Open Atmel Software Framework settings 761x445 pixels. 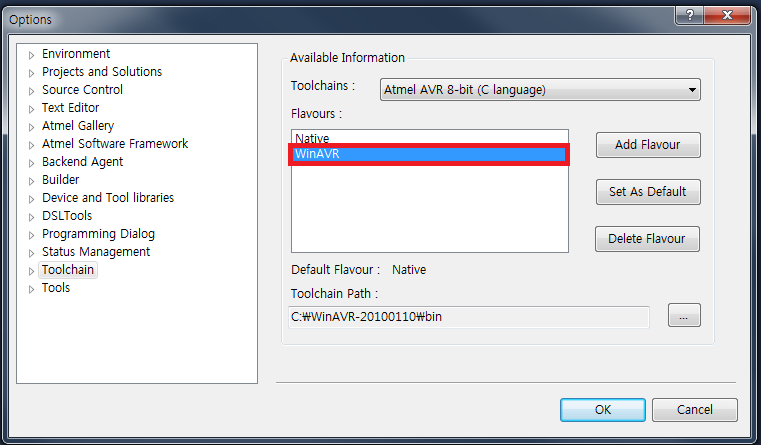click(x=115, y=144)
